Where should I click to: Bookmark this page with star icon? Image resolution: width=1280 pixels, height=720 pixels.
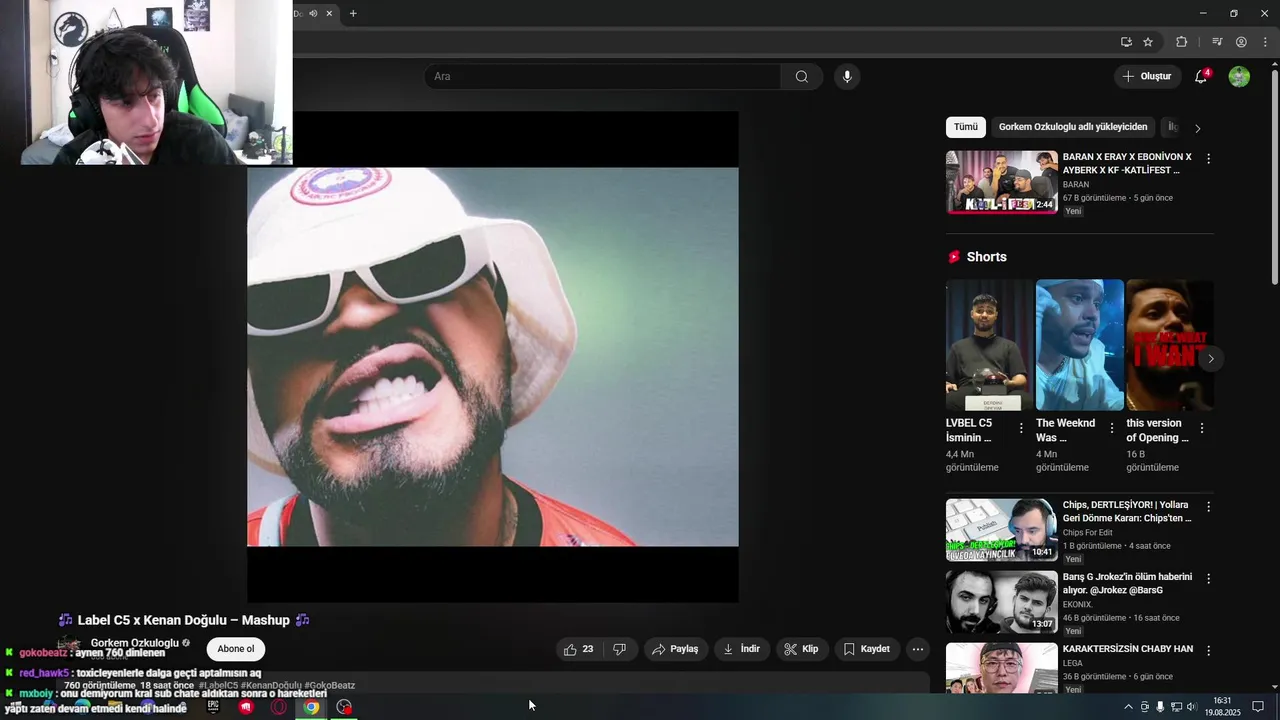point(1148,42)
